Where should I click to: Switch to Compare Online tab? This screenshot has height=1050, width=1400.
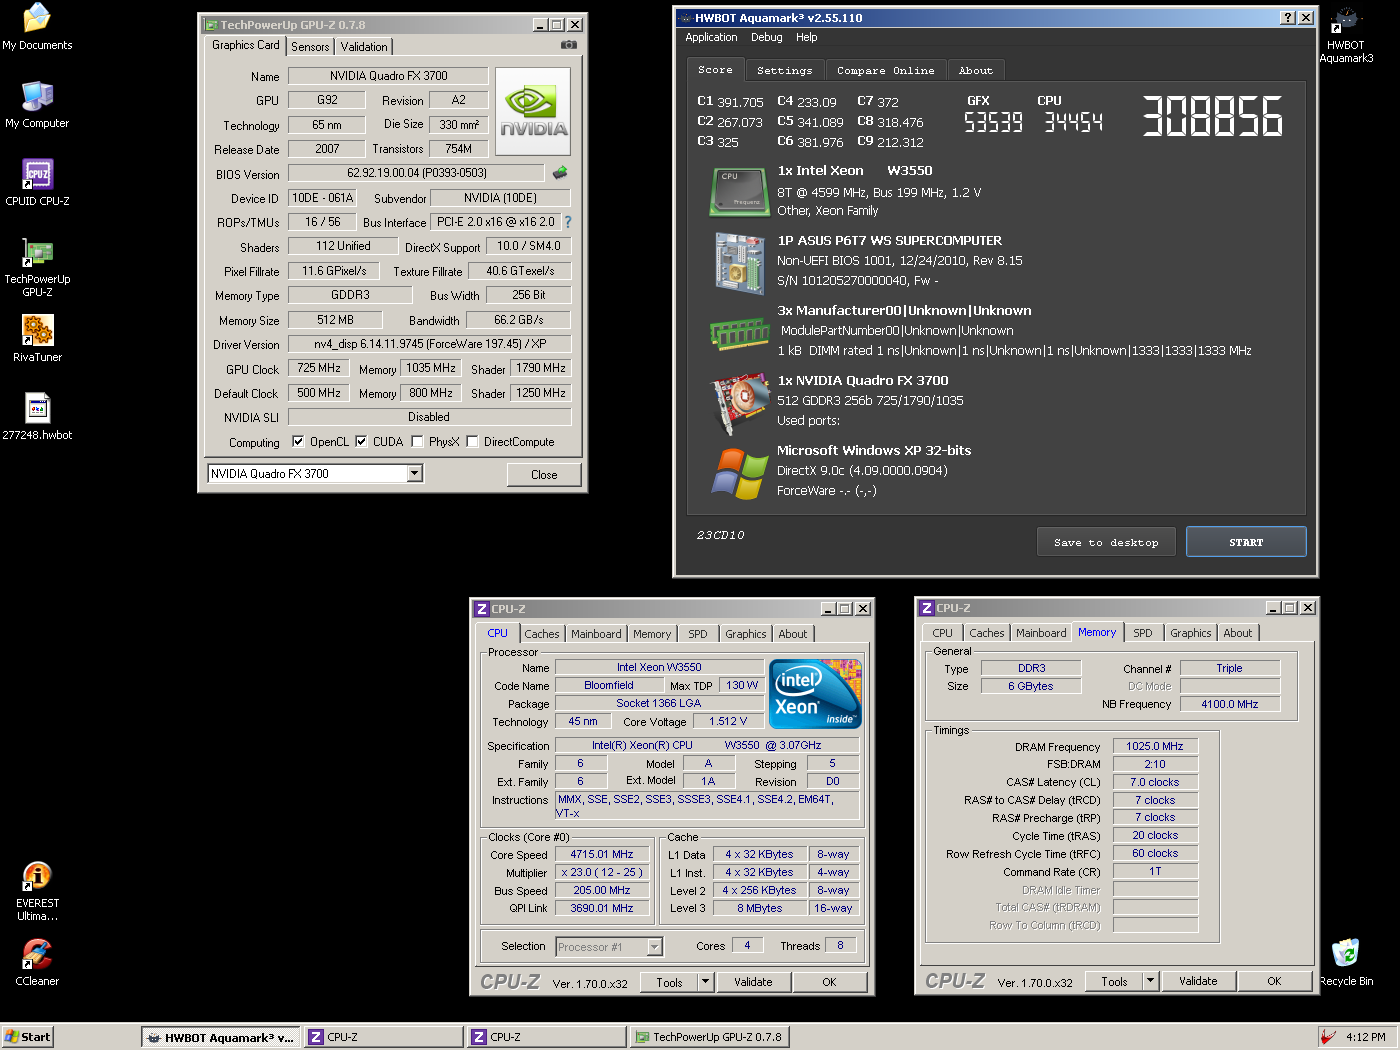886,70
